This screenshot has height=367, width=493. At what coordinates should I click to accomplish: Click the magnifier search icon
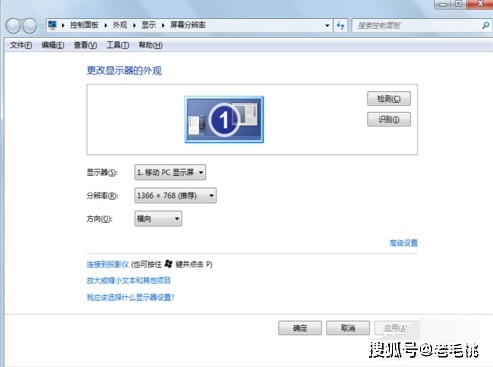click(485, 25)
